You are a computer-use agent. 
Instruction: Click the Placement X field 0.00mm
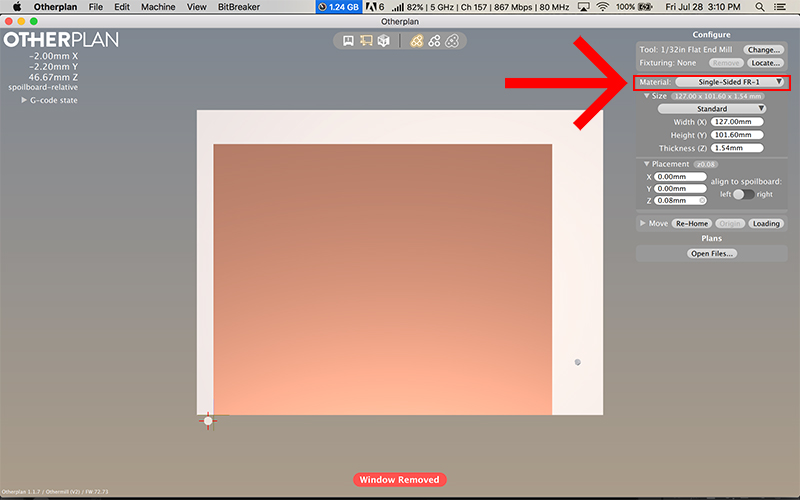click(680, 177)
